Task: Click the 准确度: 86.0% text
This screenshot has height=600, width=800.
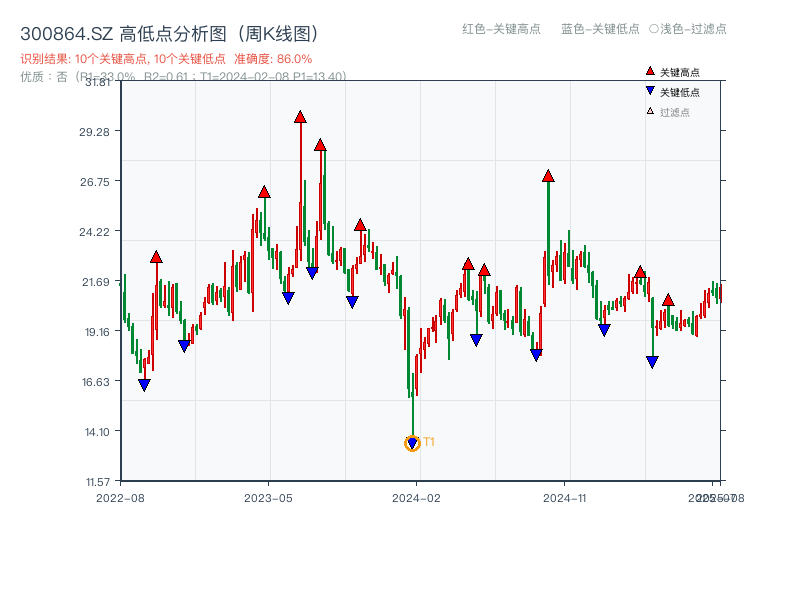Action: point(272,58)
